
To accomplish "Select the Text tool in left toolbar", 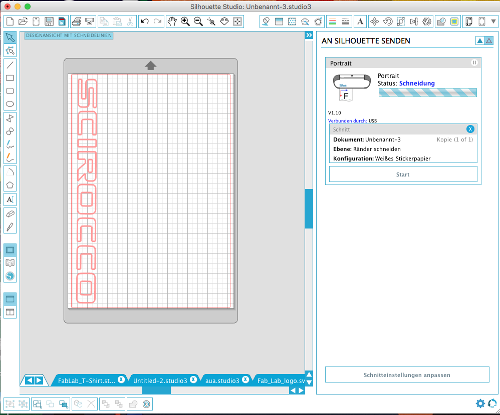I will (10, 200).
